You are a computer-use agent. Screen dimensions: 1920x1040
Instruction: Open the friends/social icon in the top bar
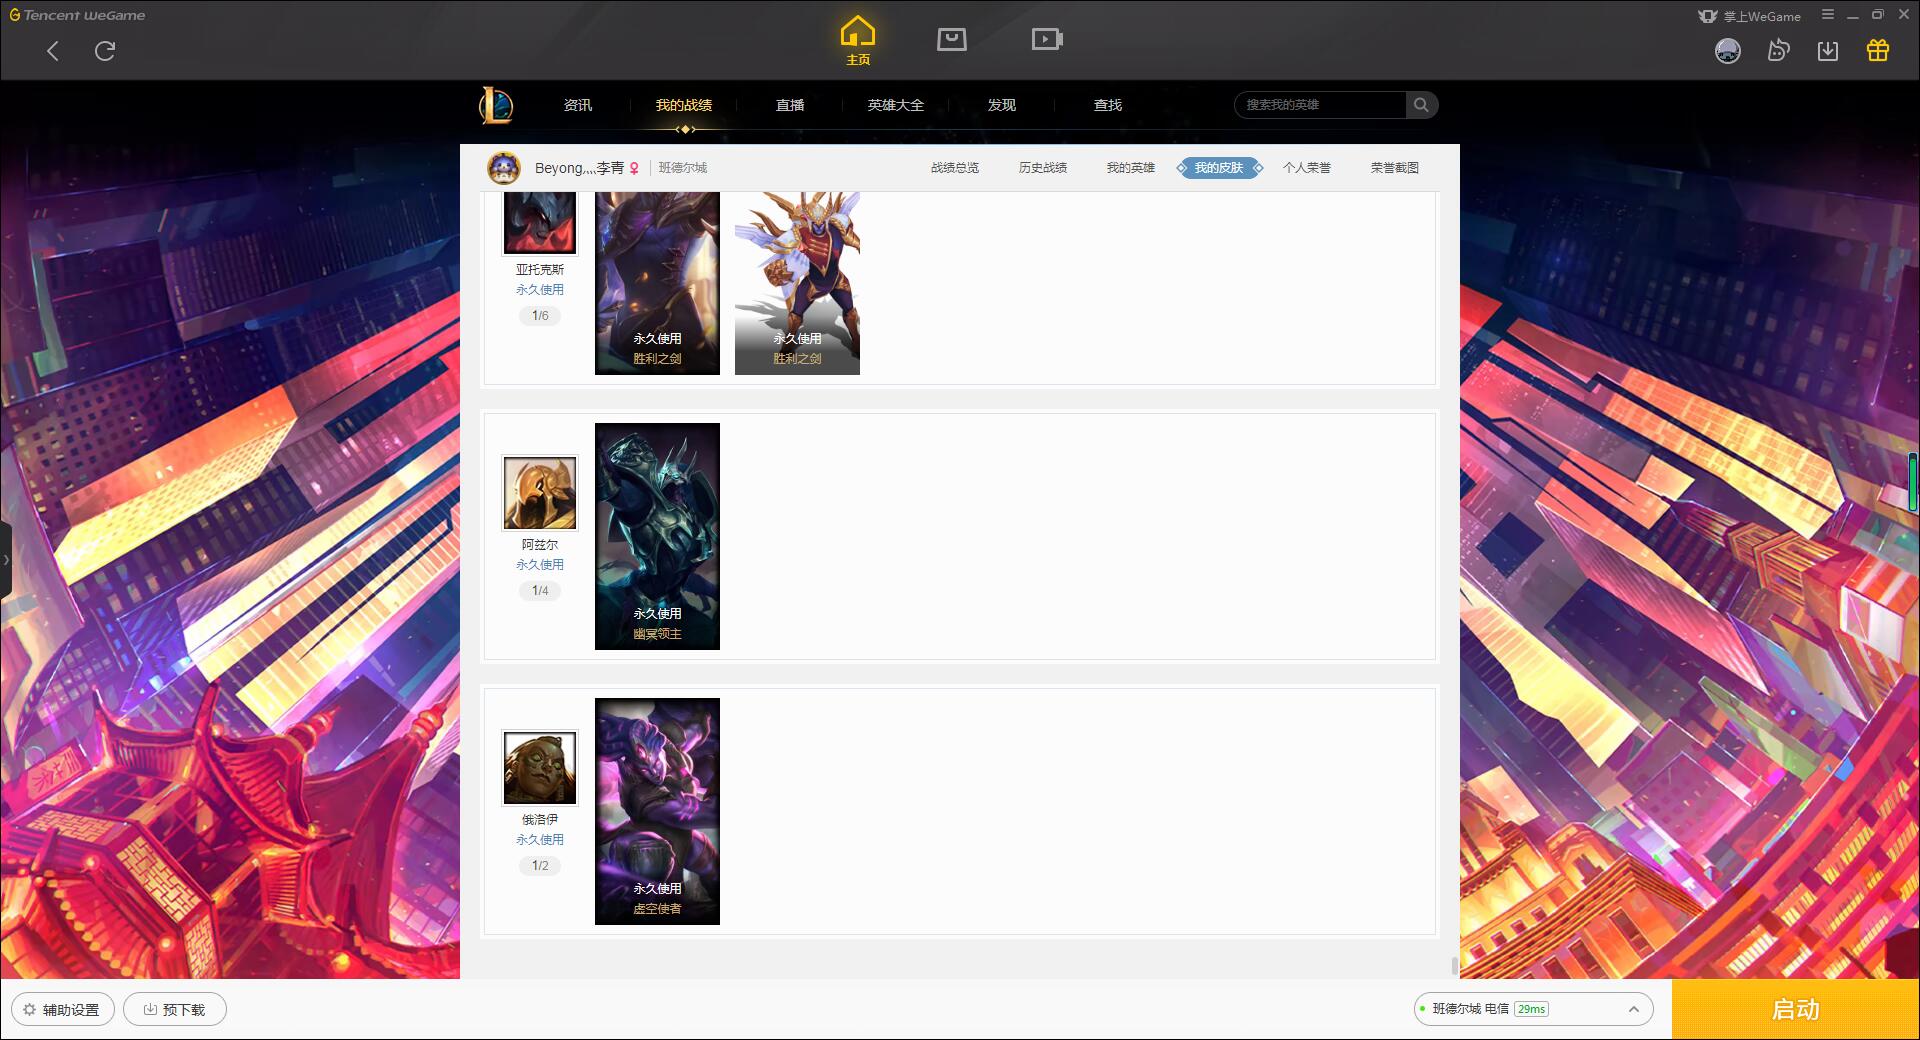click(x=1778, y=50)
